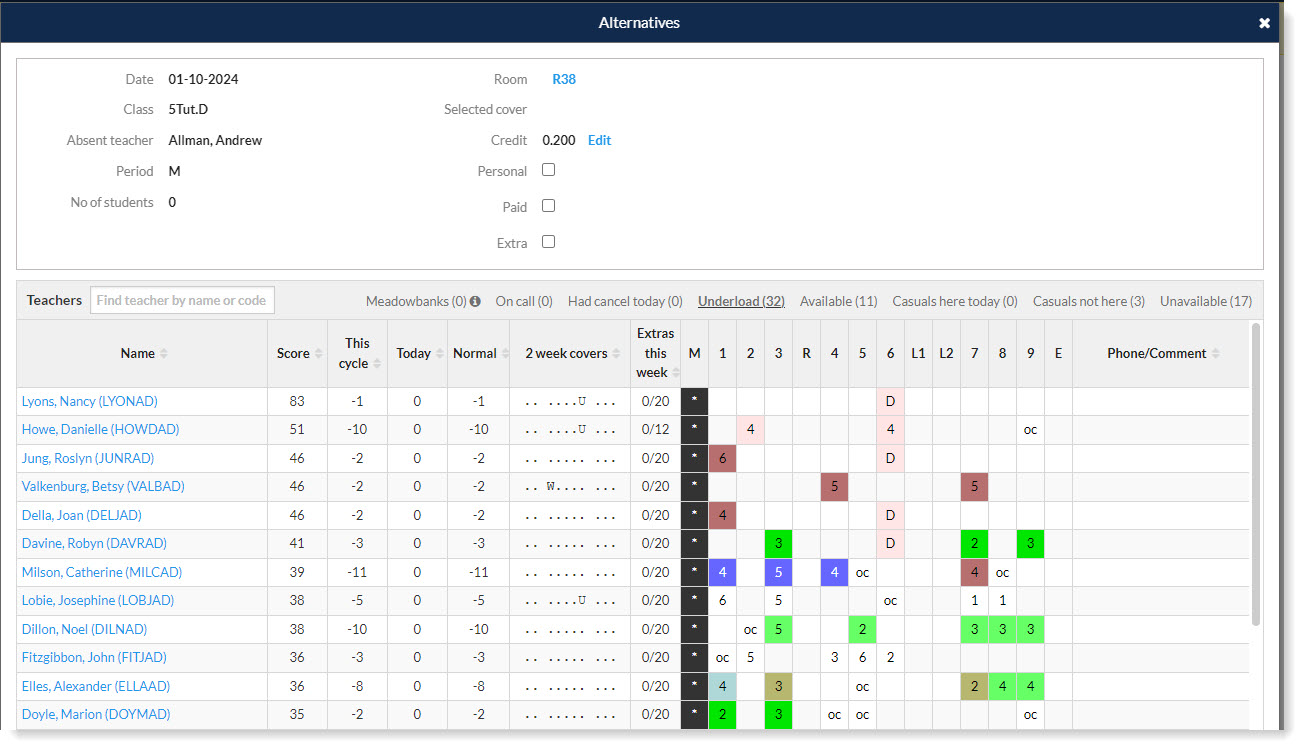Viewport: 1304px width, 750px height.
Task: Enable the Paid checkbox
Action: coord(548,206)
